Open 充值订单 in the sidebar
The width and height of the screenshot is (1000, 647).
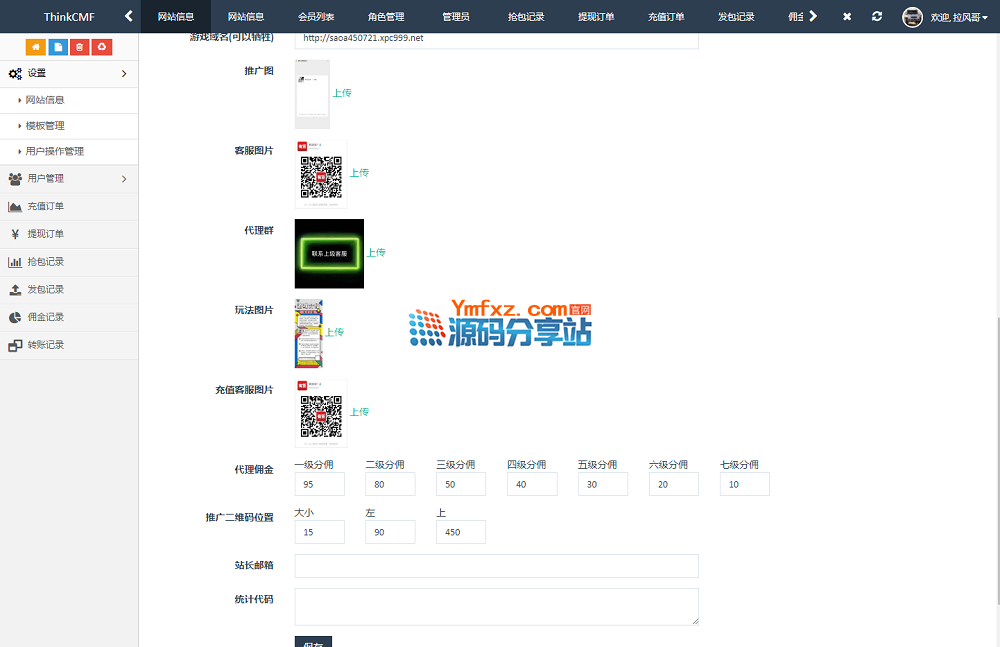tap(45, 207)
